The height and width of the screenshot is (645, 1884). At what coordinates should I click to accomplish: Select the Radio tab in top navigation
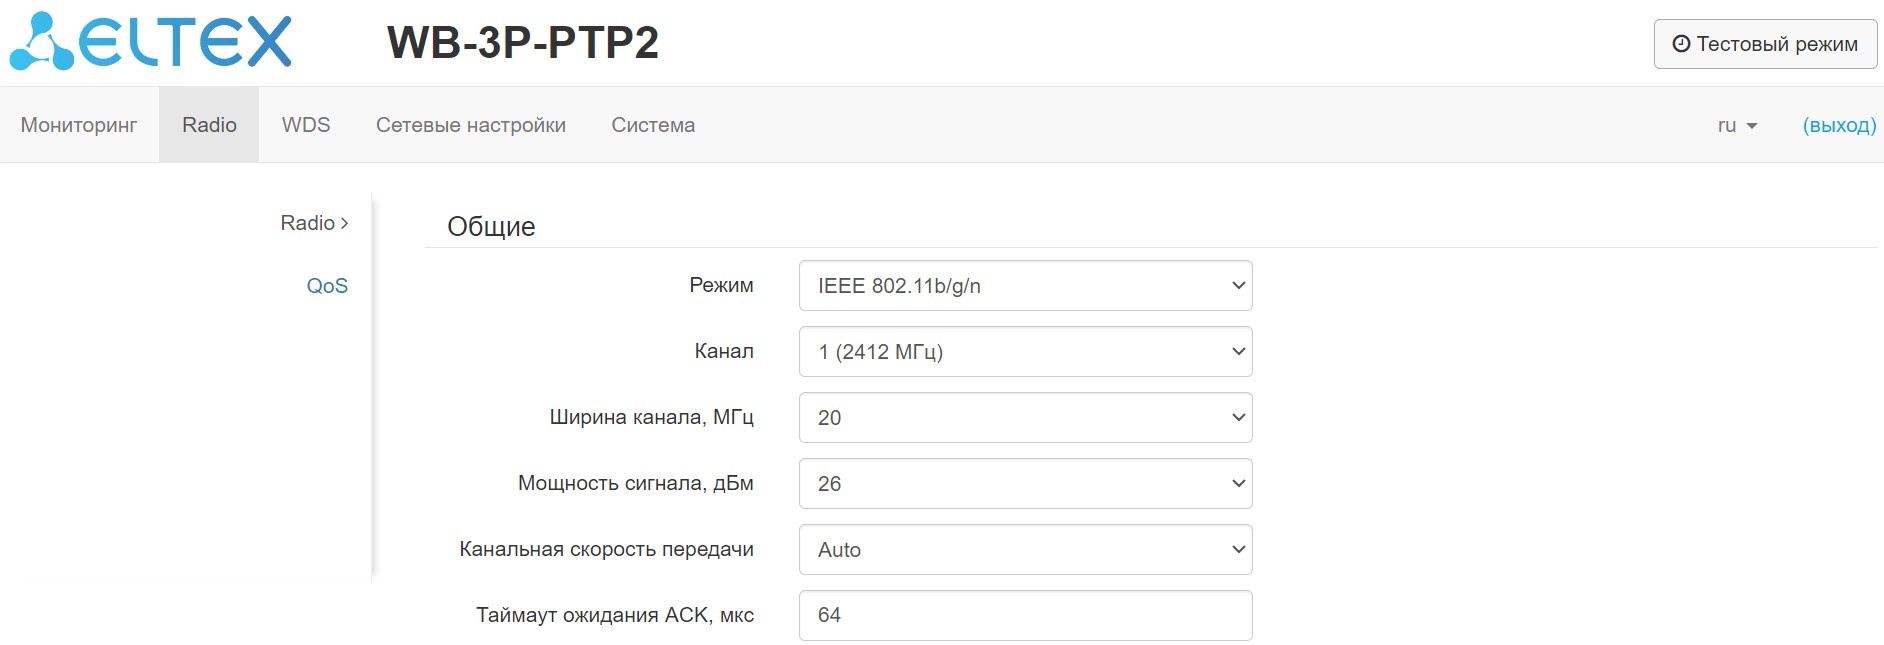[x=209, y=125]
